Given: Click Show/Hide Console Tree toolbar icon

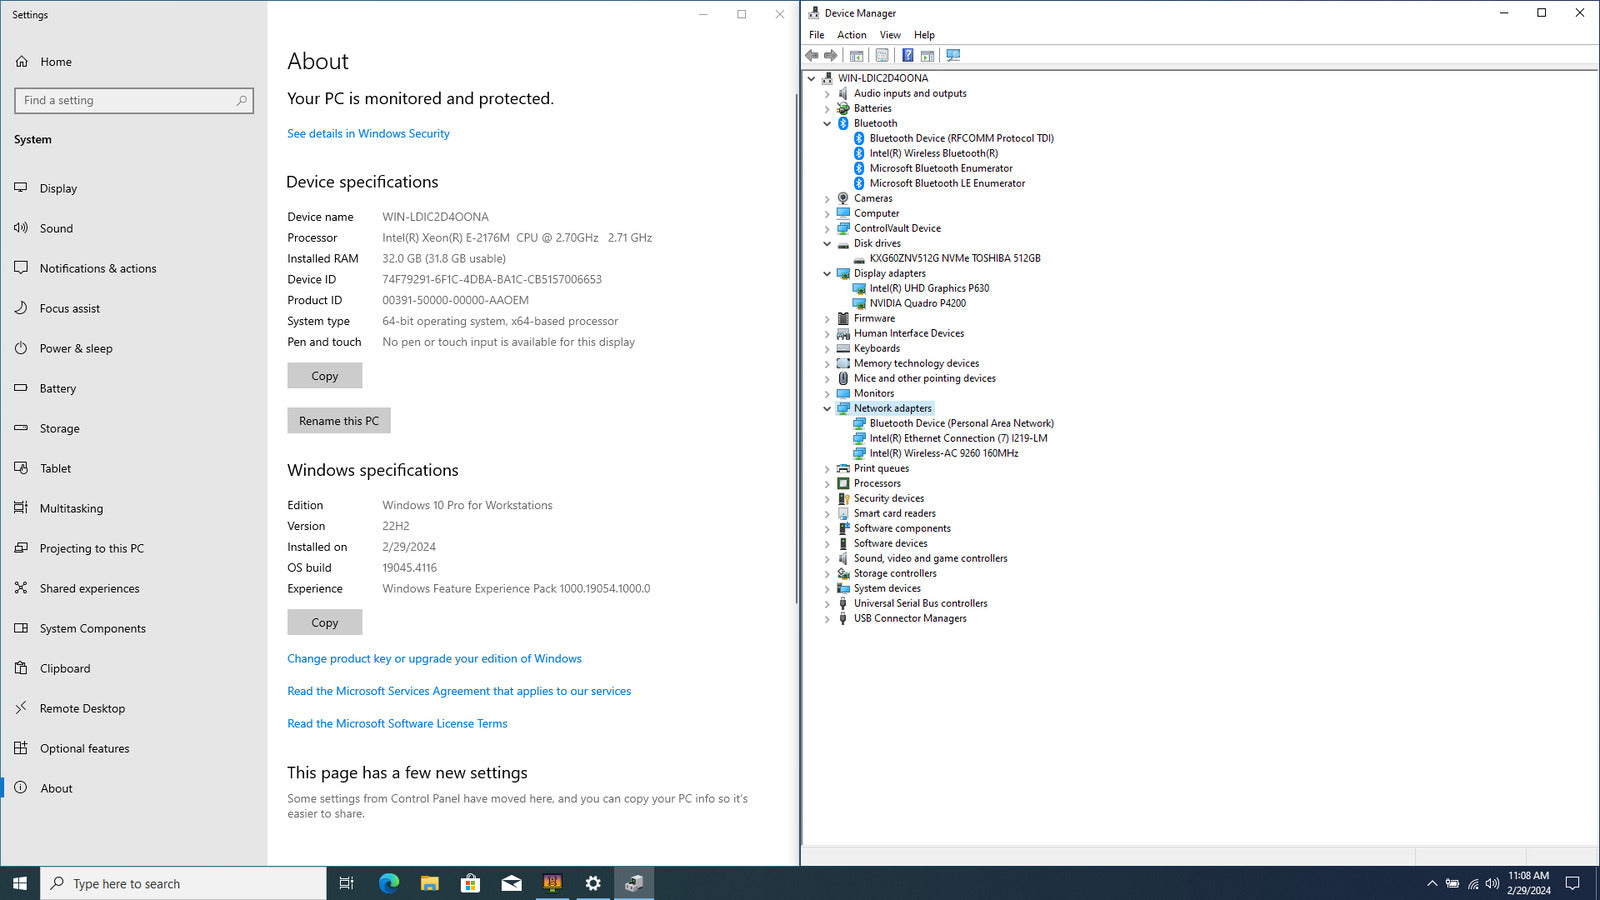Looking at the screenshot, I should click(857, 56).
